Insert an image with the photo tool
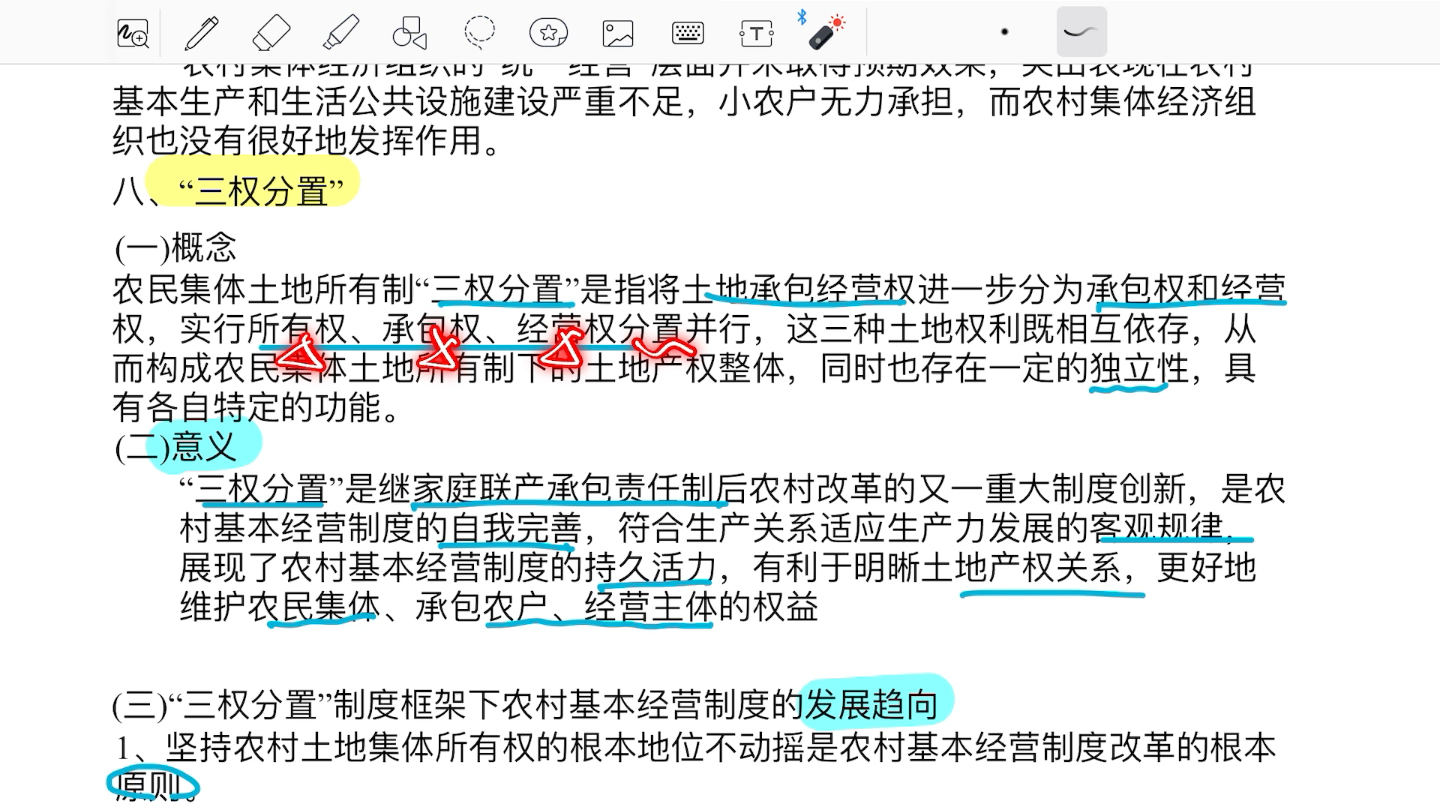 (618, 33)
